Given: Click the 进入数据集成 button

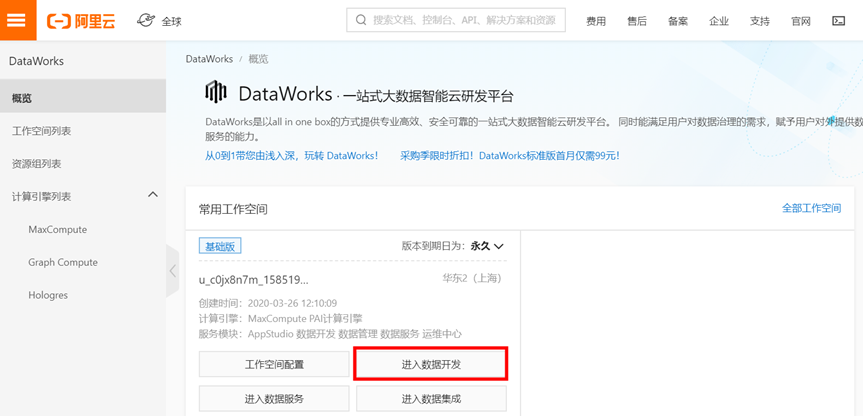Looking at the screenshot, I should coord(431,398).
